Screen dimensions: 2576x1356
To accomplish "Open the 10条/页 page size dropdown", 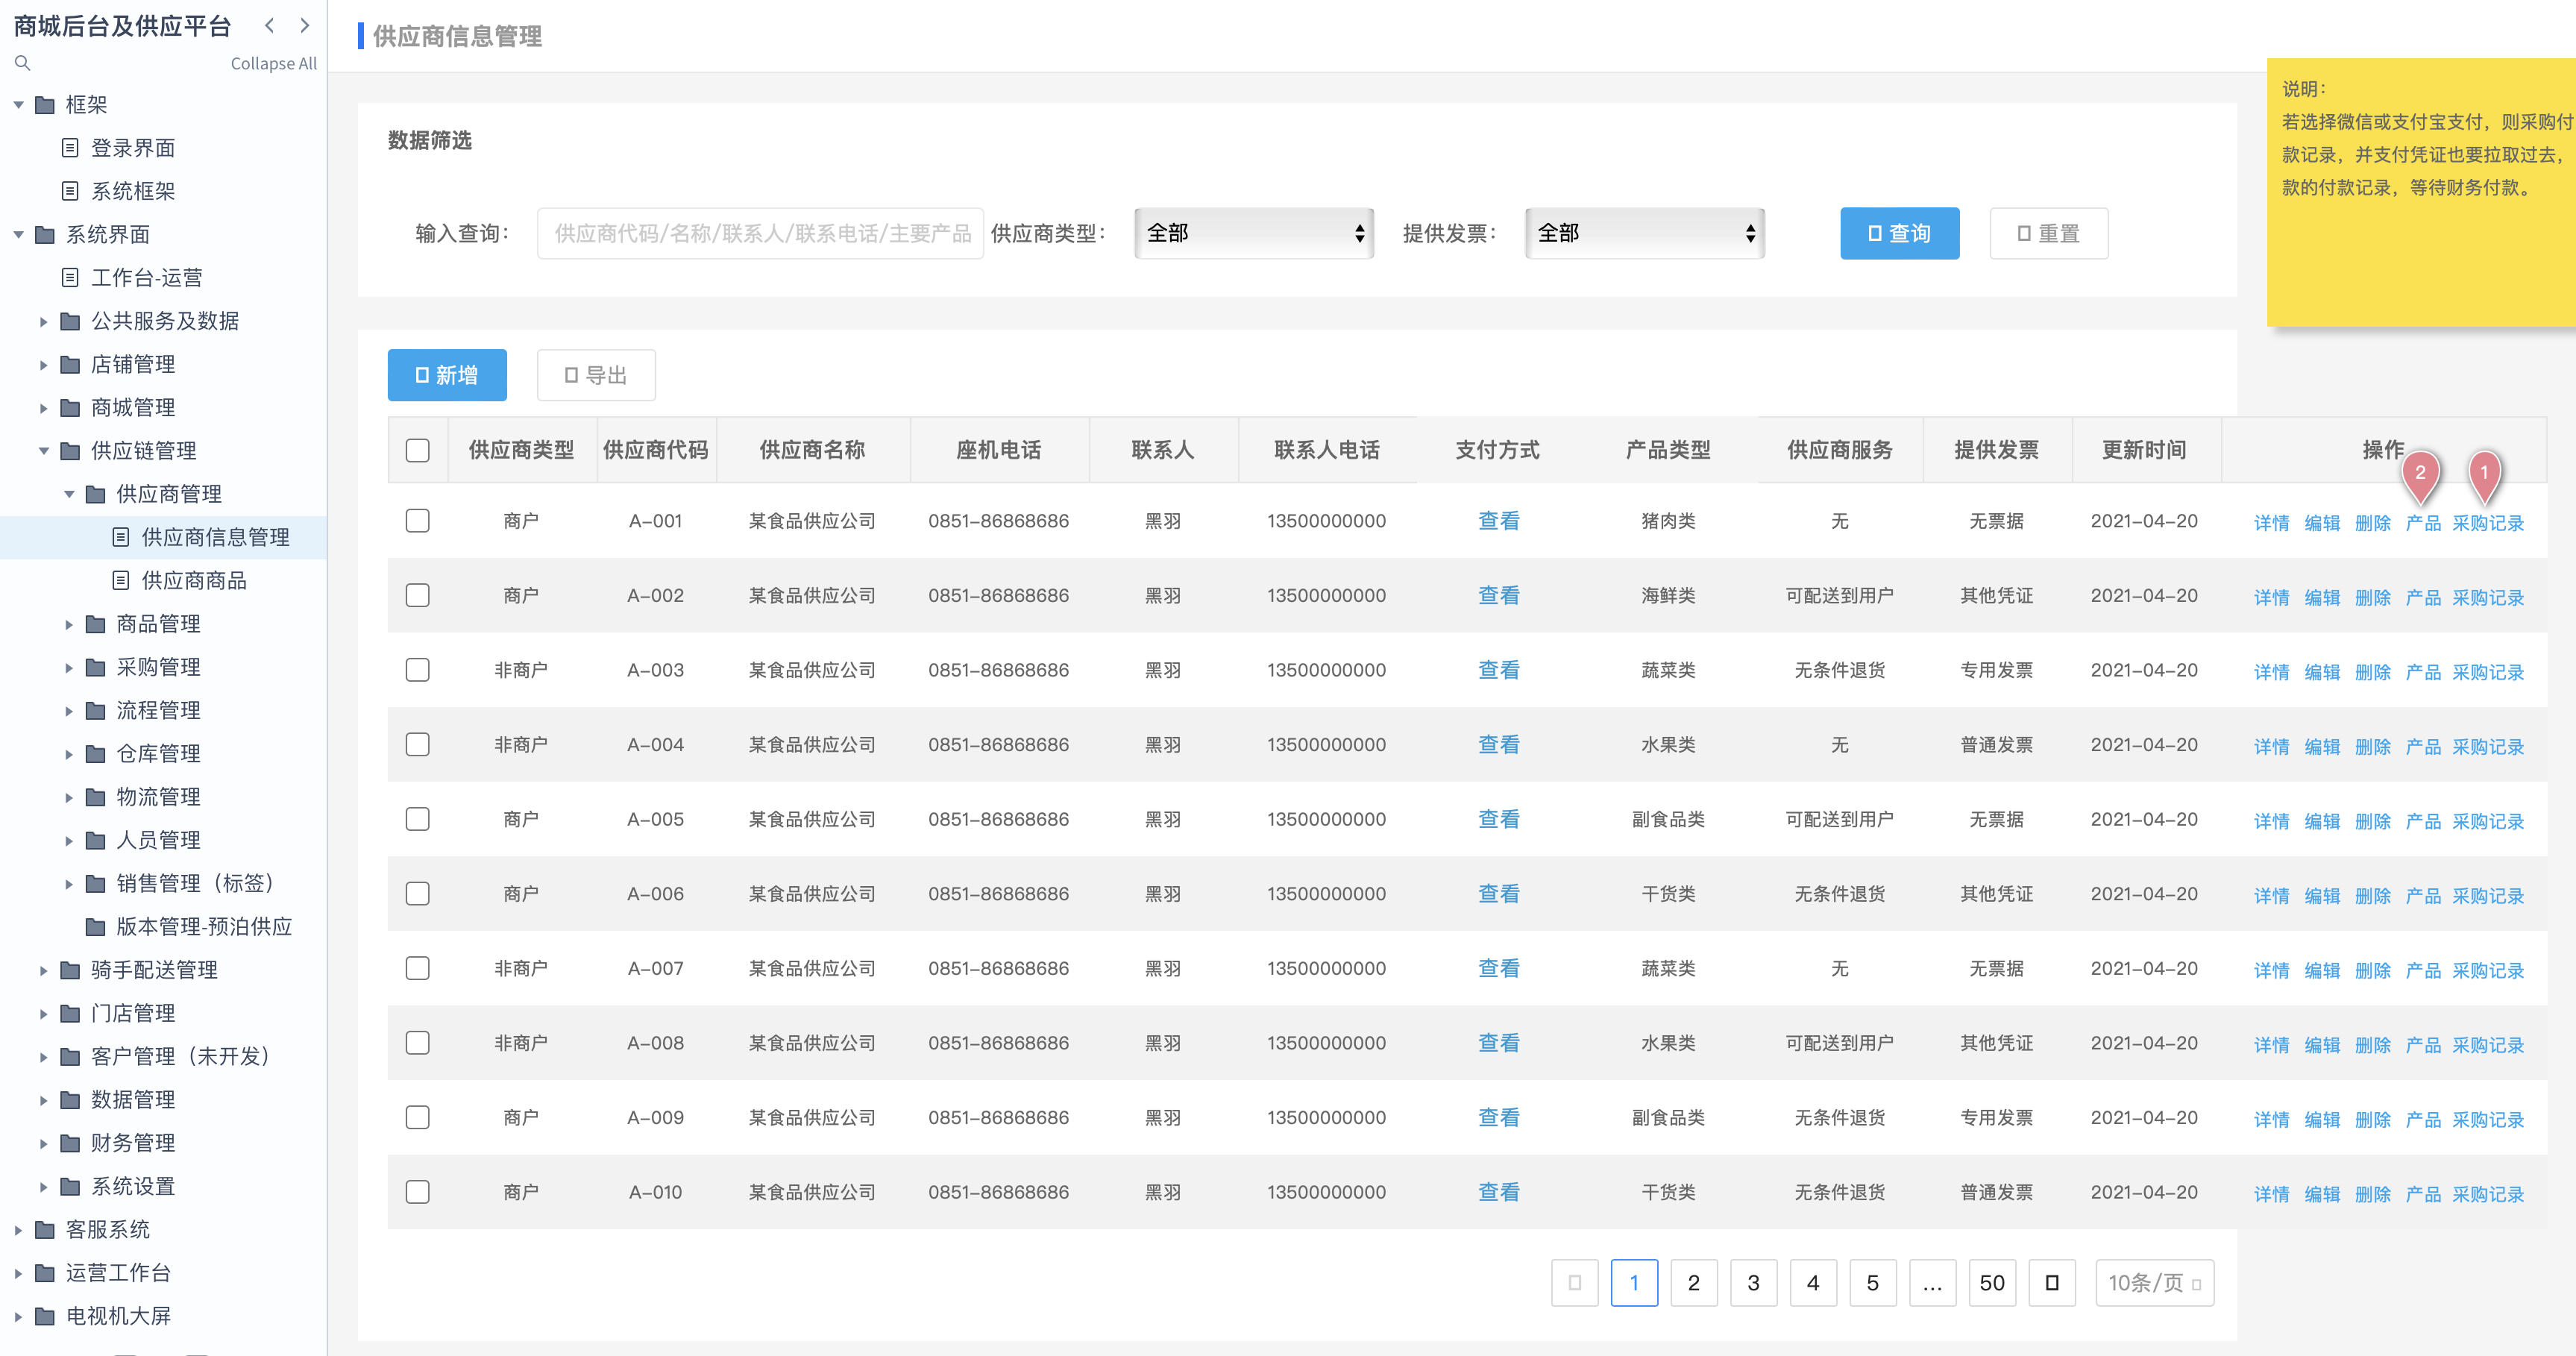I will click(x=2155, y=1282).
